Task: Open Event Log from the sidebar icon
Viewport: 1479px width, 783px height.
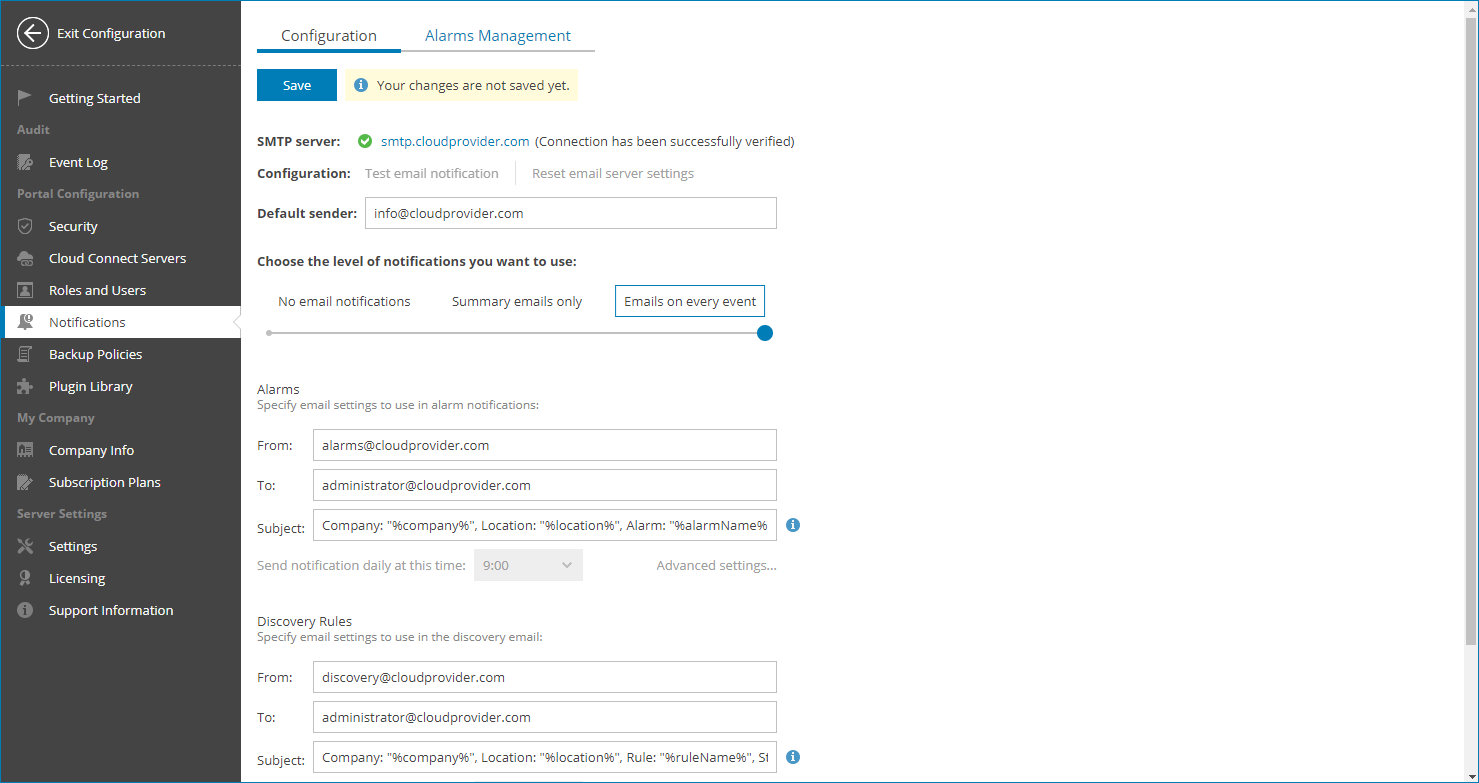Action: coord(24,162)
